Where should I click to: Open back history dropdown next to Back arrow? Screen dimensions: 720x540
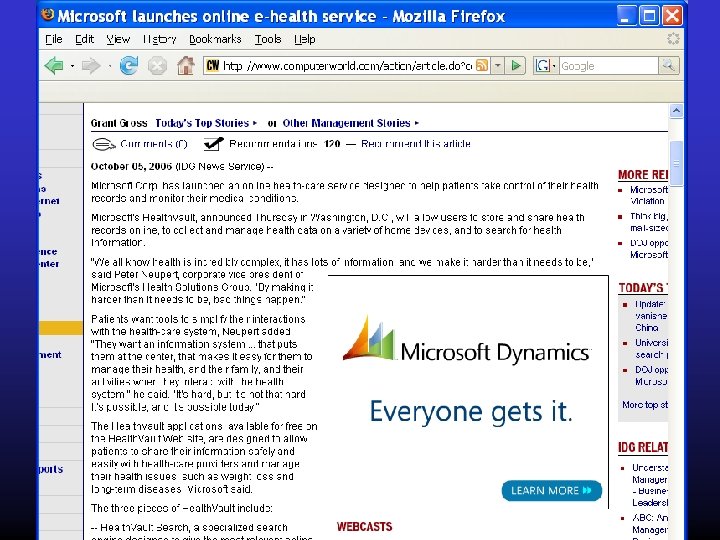(72, 66)
